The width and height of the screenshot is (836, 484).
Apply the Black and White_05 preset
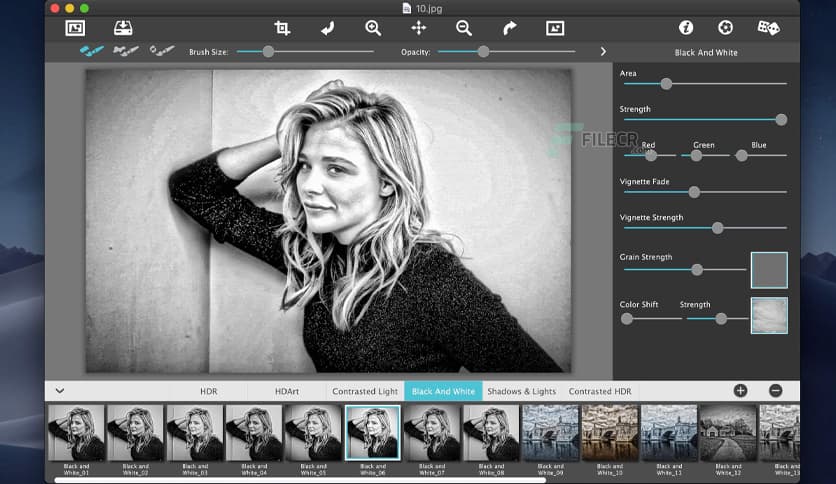(x=313, y=433)
